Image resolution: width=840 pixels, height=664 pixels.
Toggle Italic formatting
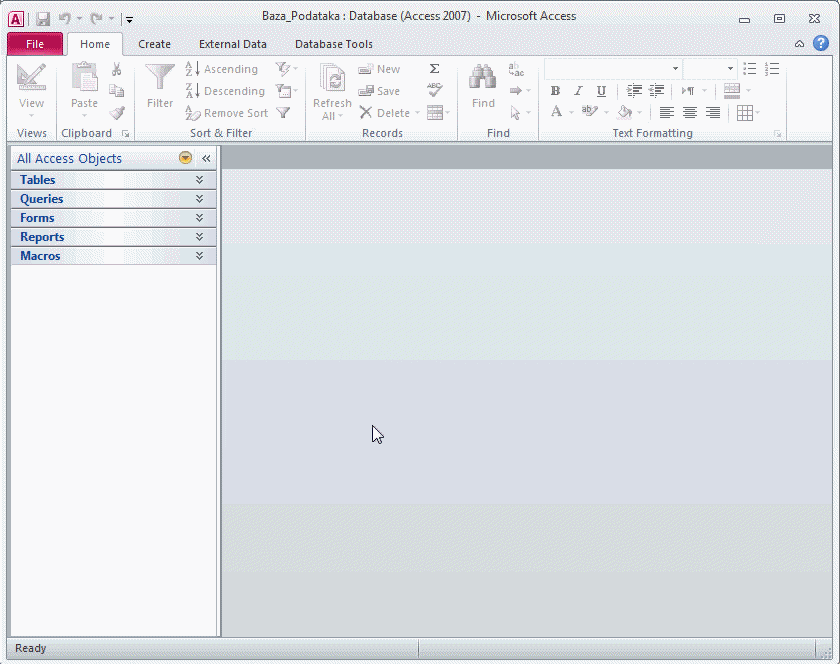click(x=578, y=91)
